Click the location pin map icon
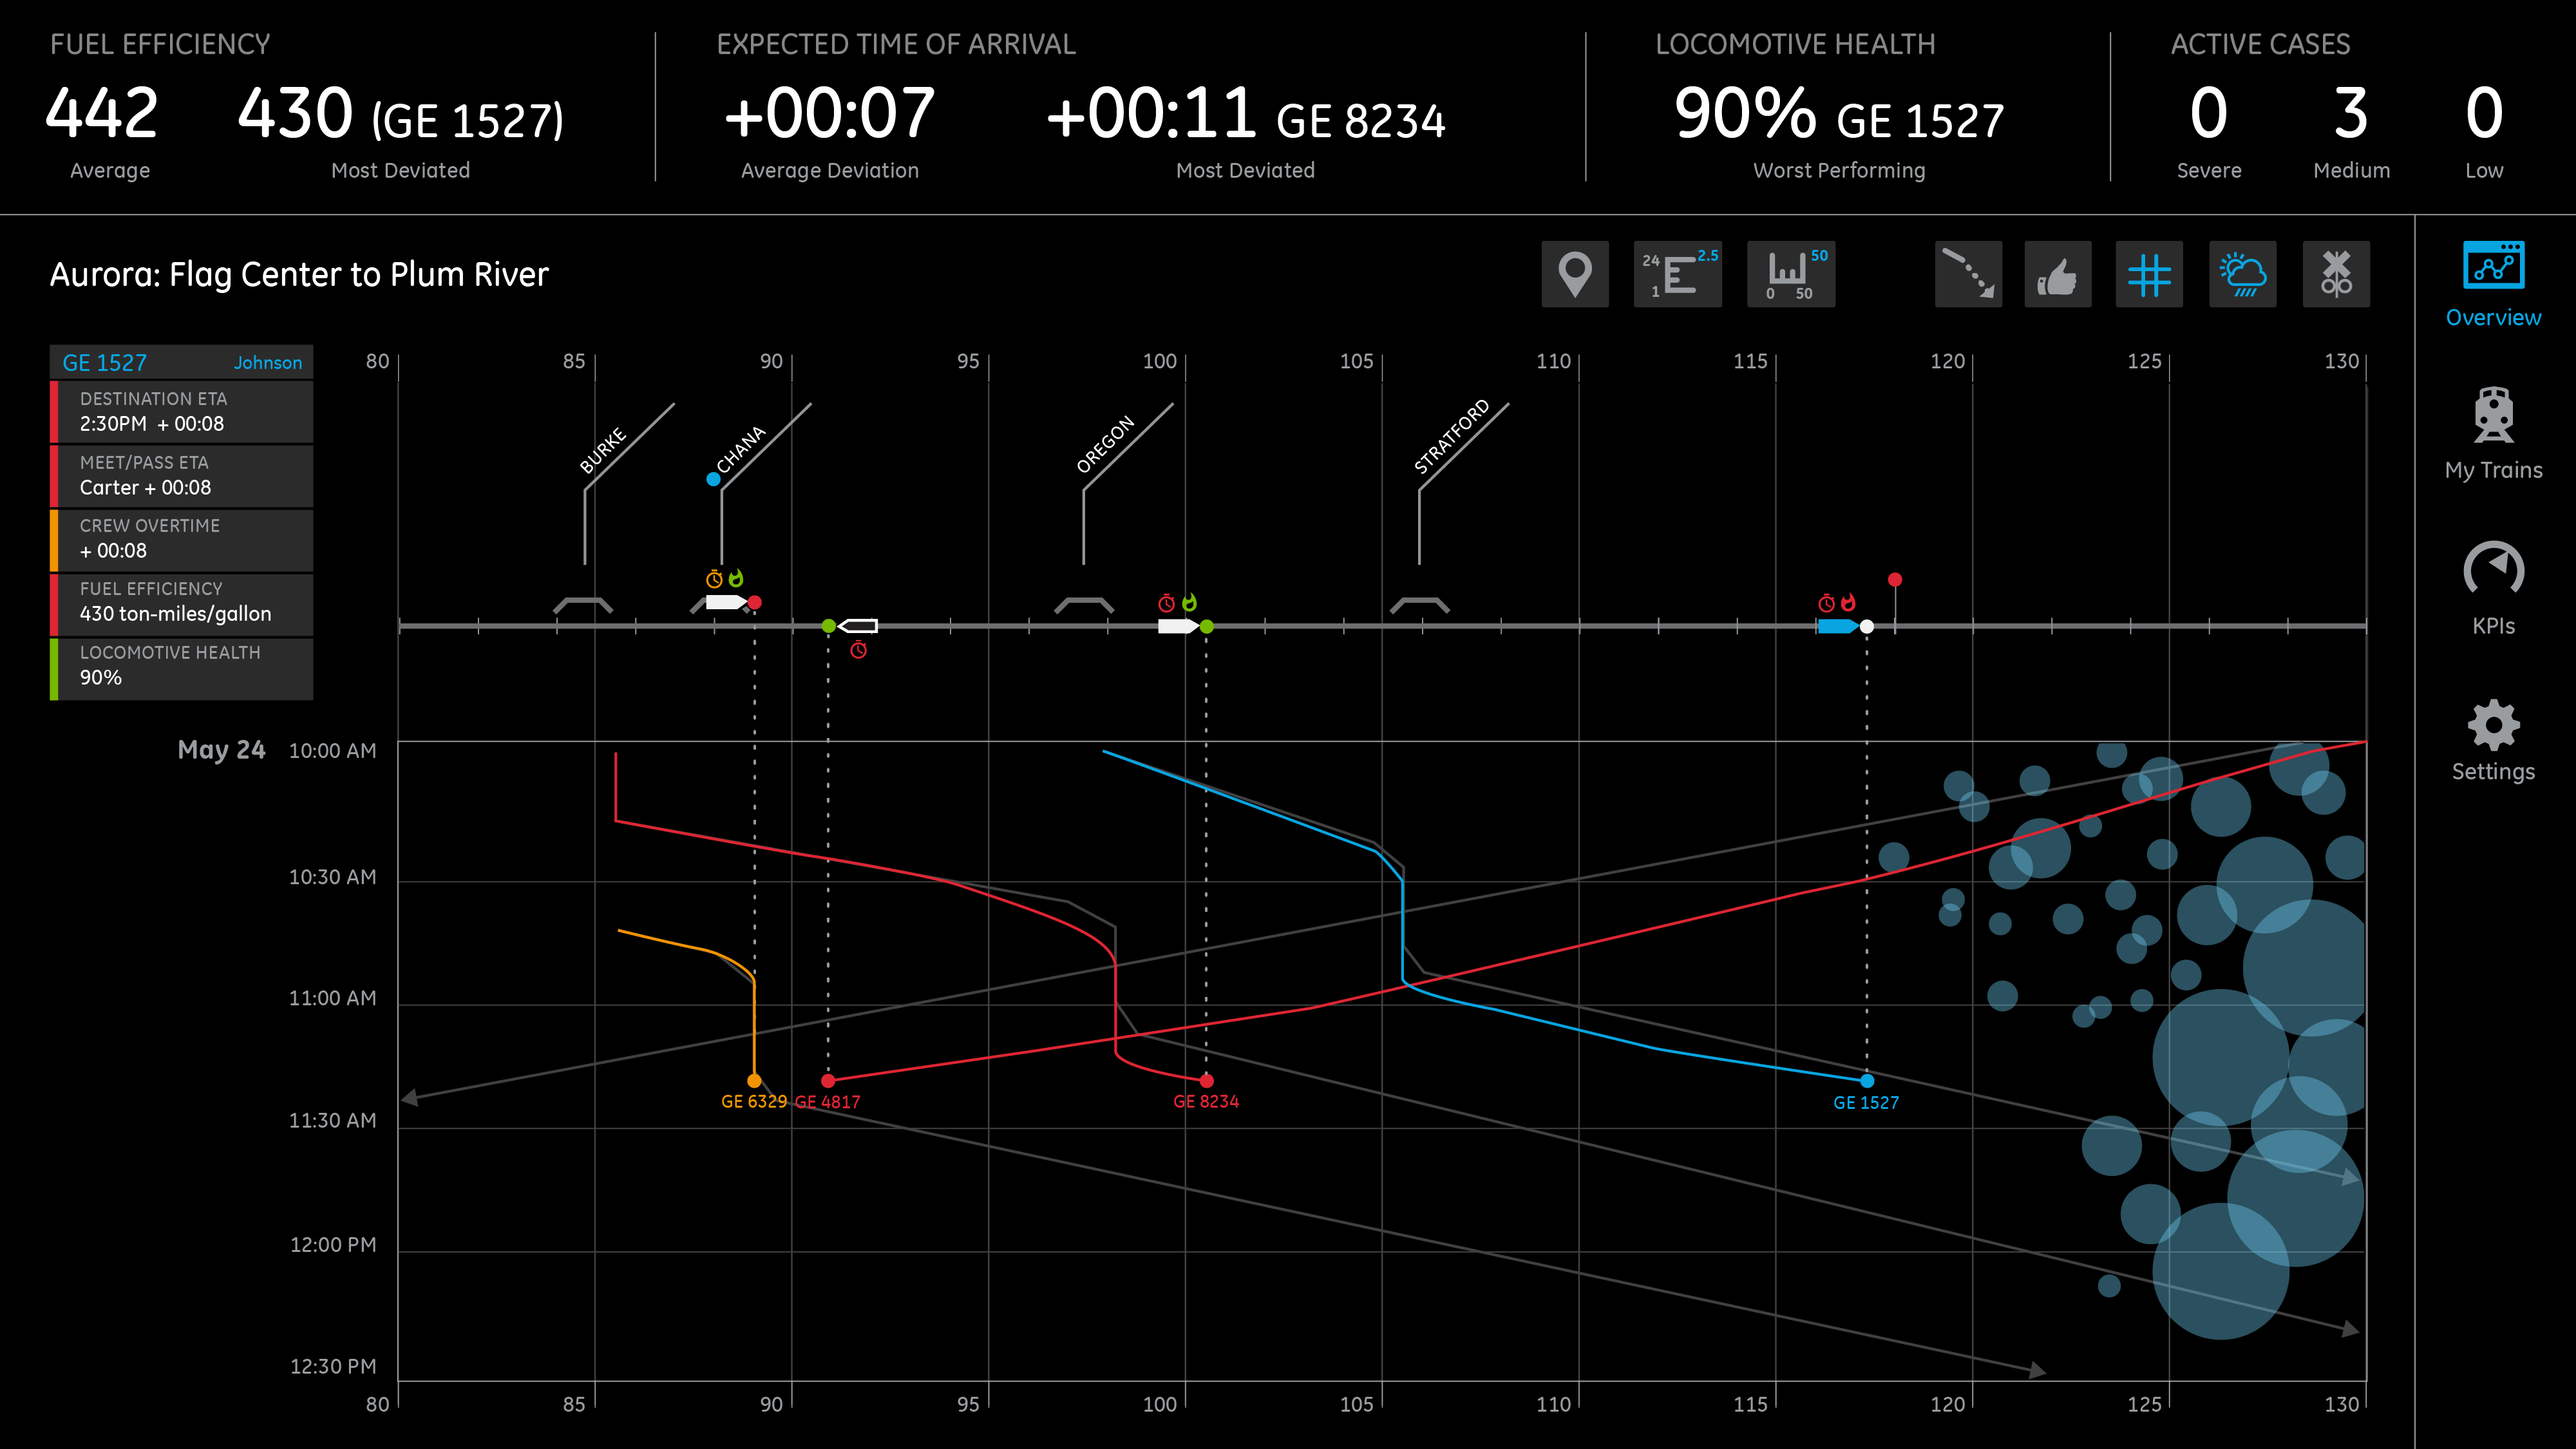This screenshot has height=1449, width=2576. (x=1575, y=274)
